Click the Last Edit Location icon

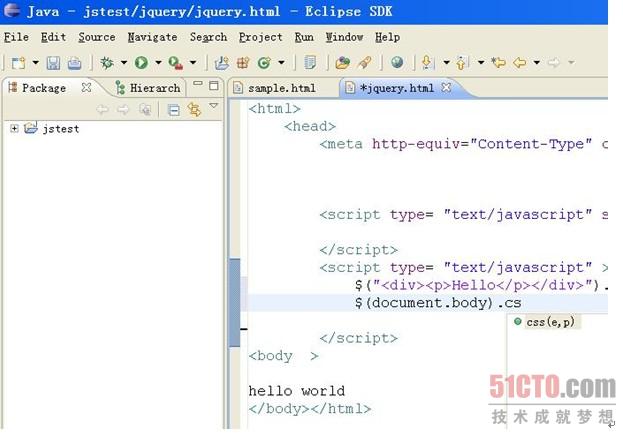(x=498, y=62)
